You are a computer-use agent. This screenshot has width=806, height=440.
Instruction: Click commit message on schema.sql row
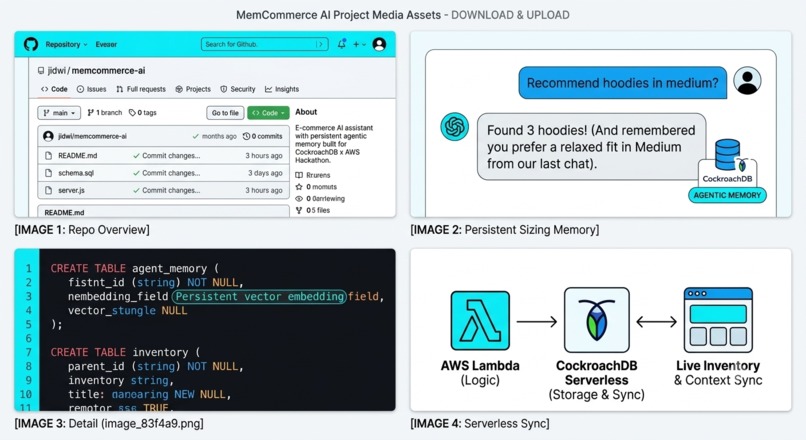coord(171,173)
